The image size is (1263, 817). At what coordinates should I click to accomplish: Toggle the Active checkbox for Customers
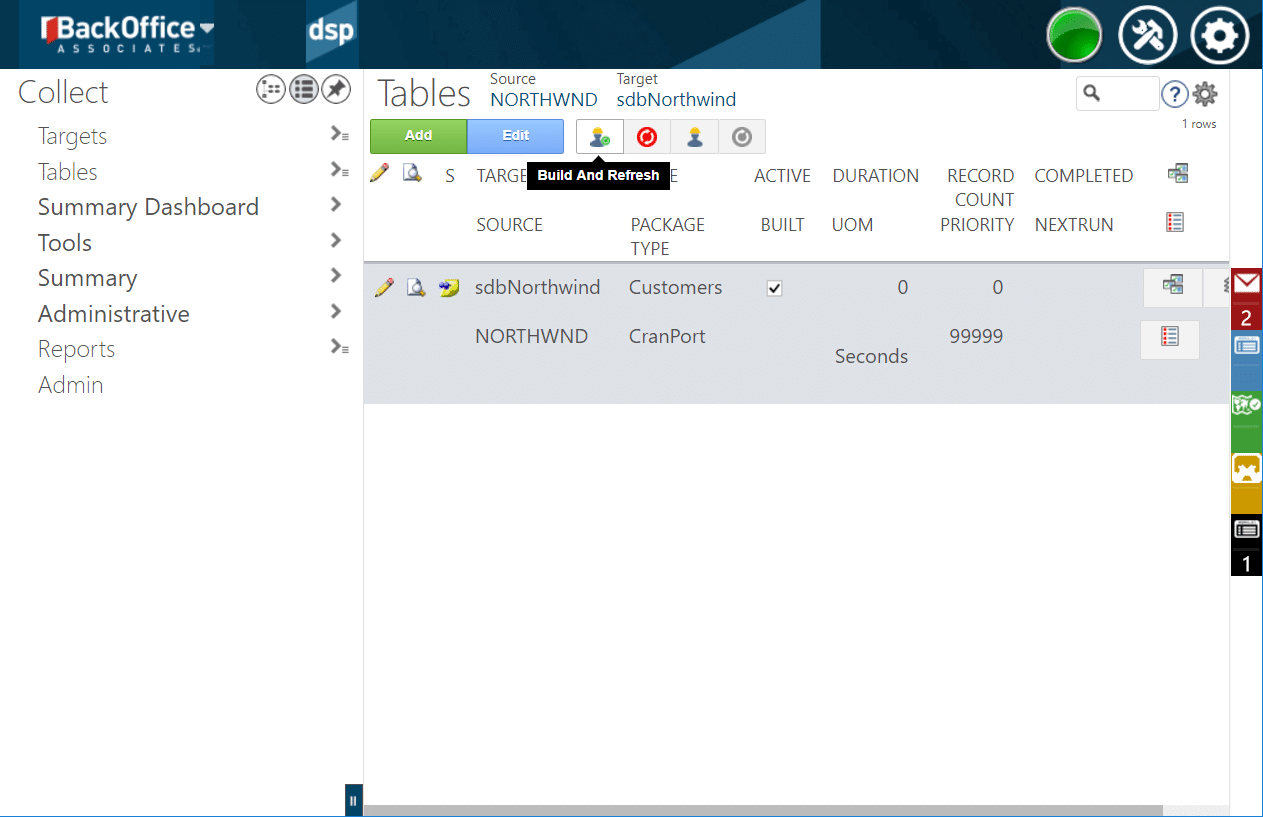[774, 288]
